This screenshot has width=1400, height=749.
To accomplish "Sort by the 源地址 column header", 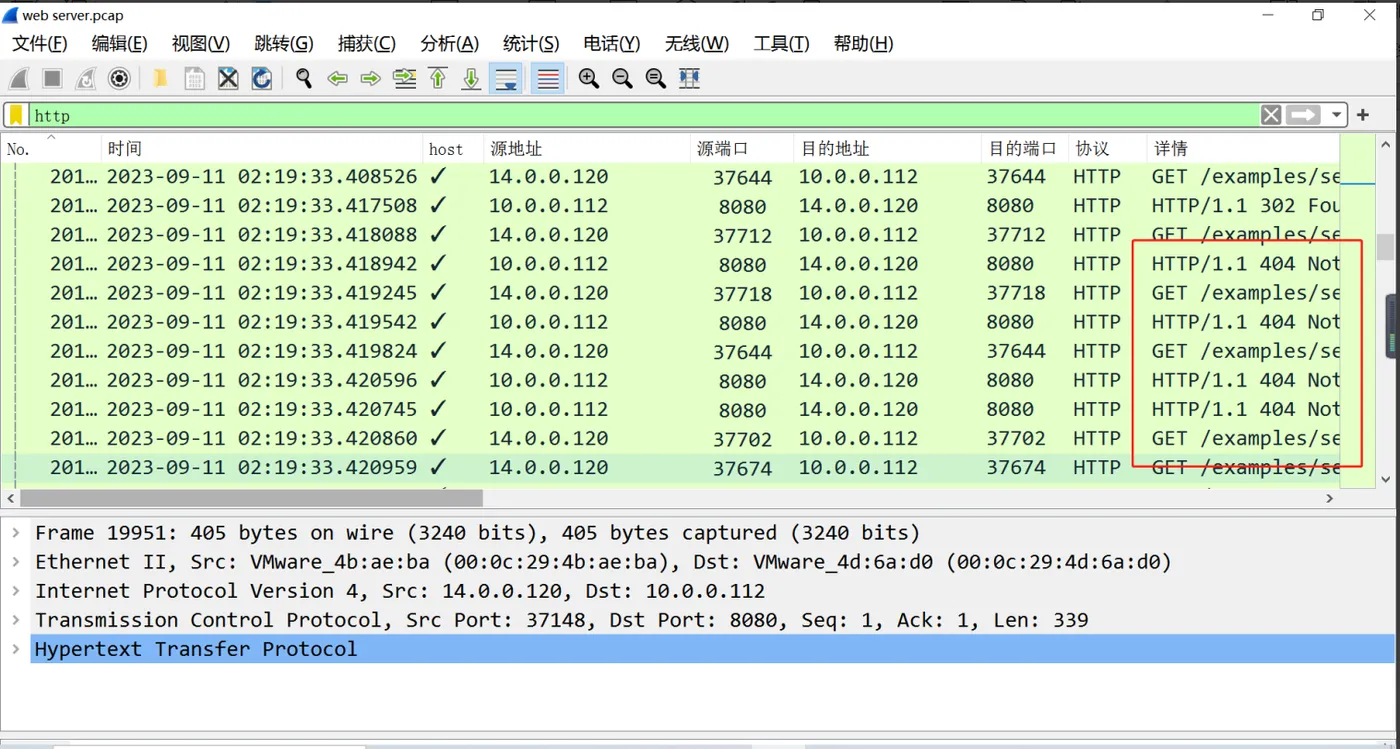I will point(587,148).
